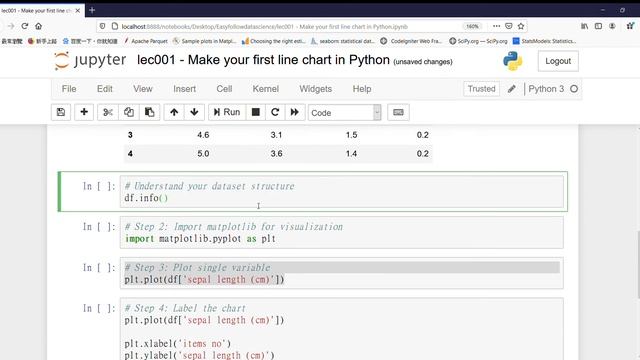The width and height of the screenshot is (640, 360).
Task: Copy selected cells icon
Action: click(x=129, y=112)
